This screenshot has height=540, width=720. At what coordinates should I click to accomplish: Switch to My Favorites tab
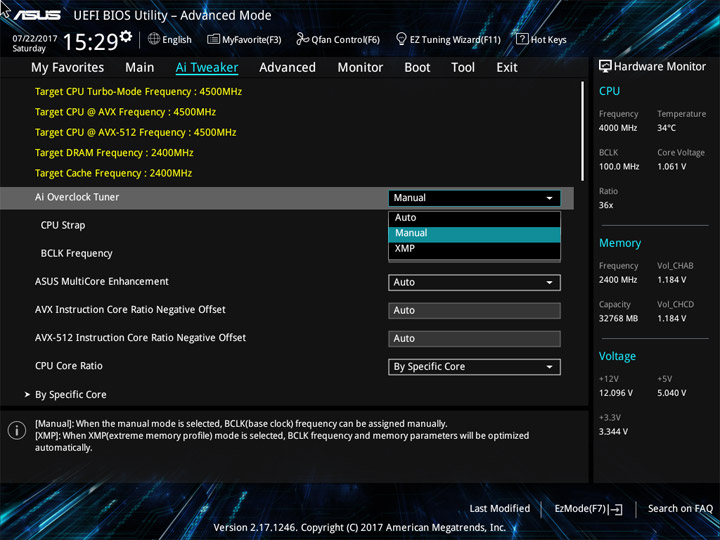tap(68, 68)
